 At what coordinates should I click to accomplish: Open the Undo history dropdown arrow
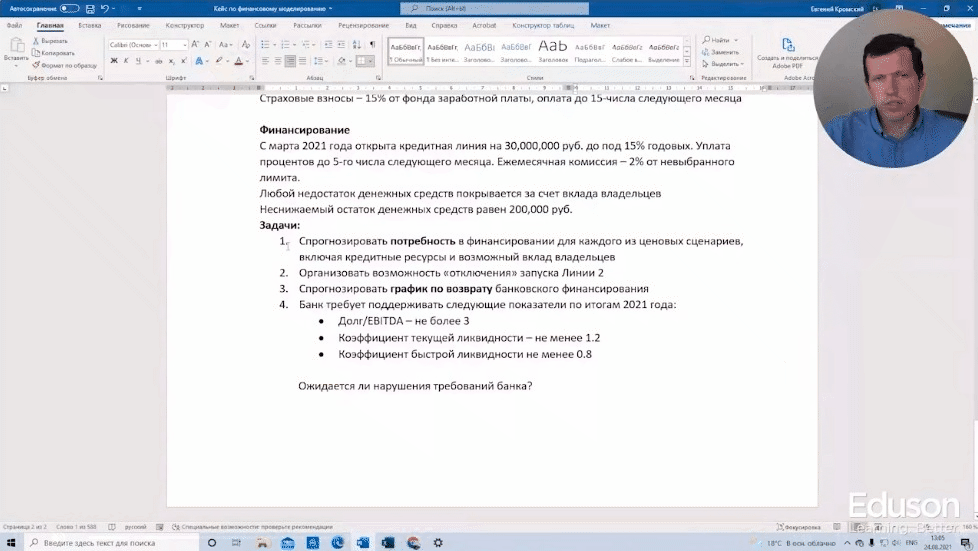click(x=114, y=9)
